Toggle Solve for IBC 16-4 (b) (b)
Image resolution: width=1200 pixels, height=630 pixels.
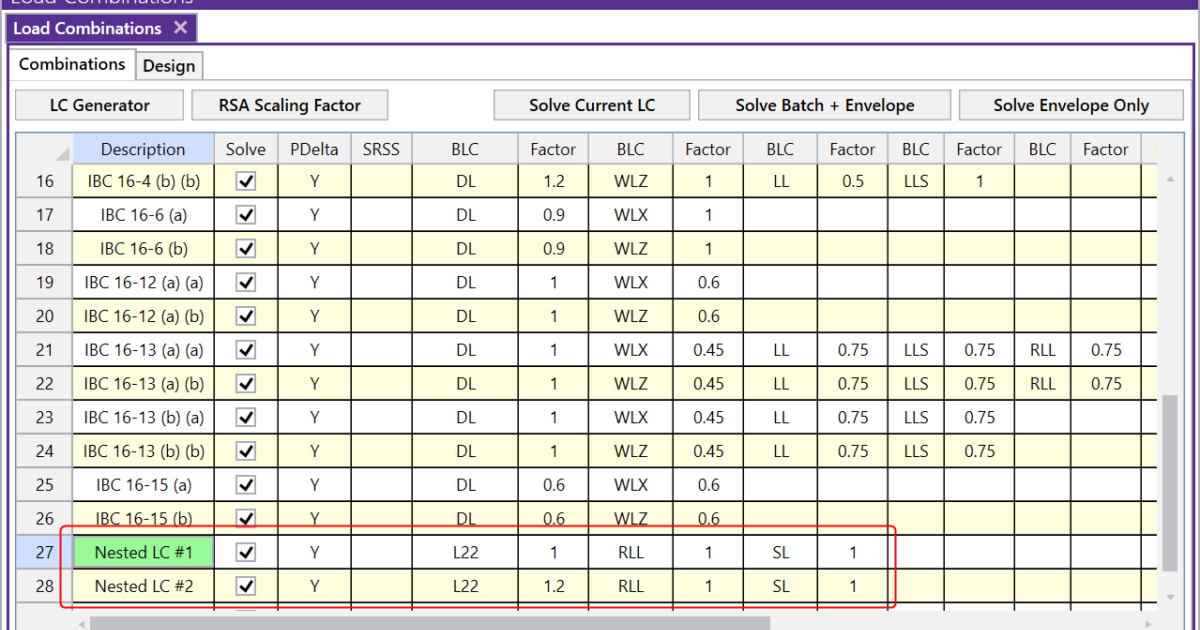pos(245,180)
